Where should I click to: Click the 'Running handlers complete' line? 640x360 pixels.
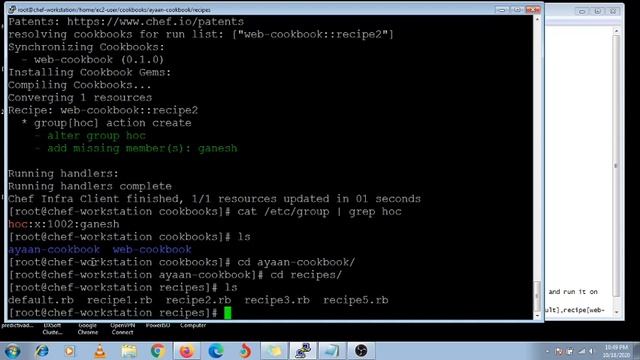pos(90,187)
